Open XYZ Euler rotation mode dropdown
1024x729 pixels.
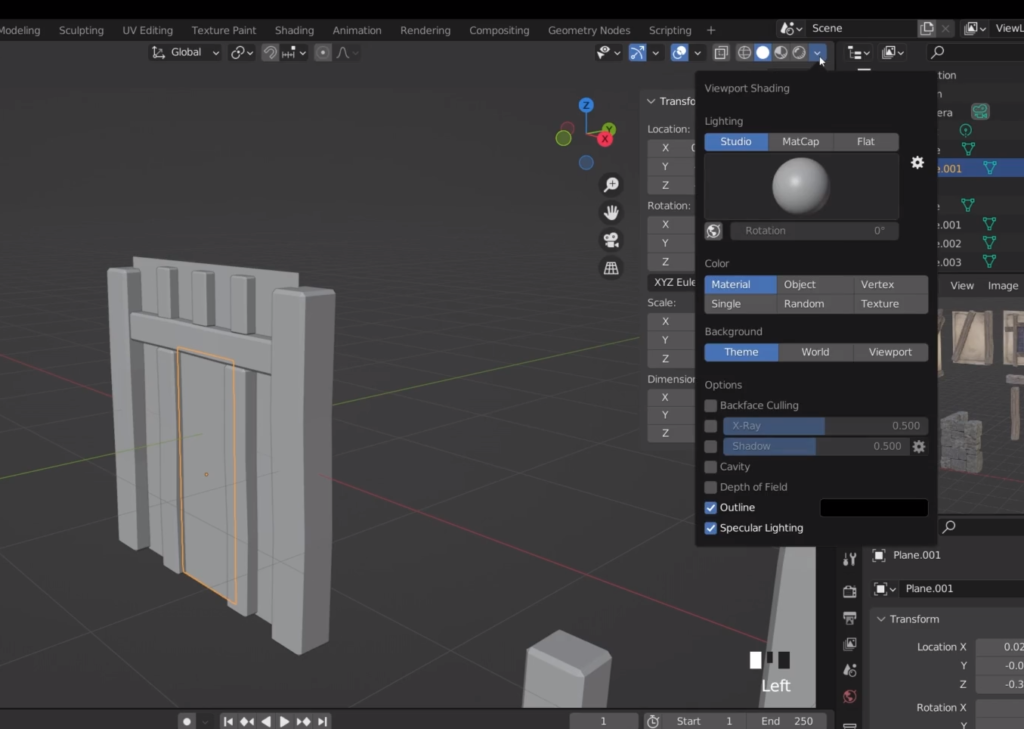pyautogui.click(x=672, y=282)
